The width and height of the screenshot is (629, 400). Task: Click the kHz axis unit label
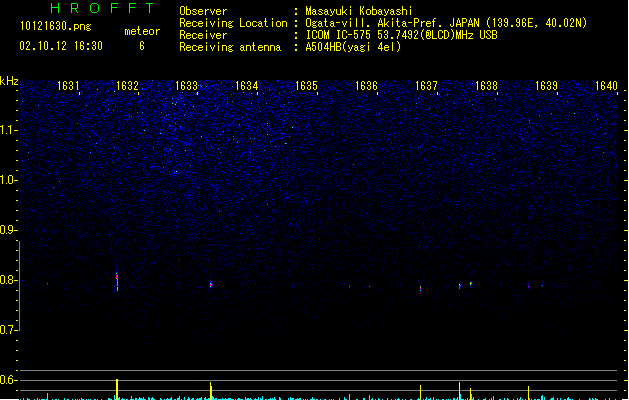point(9,81)
